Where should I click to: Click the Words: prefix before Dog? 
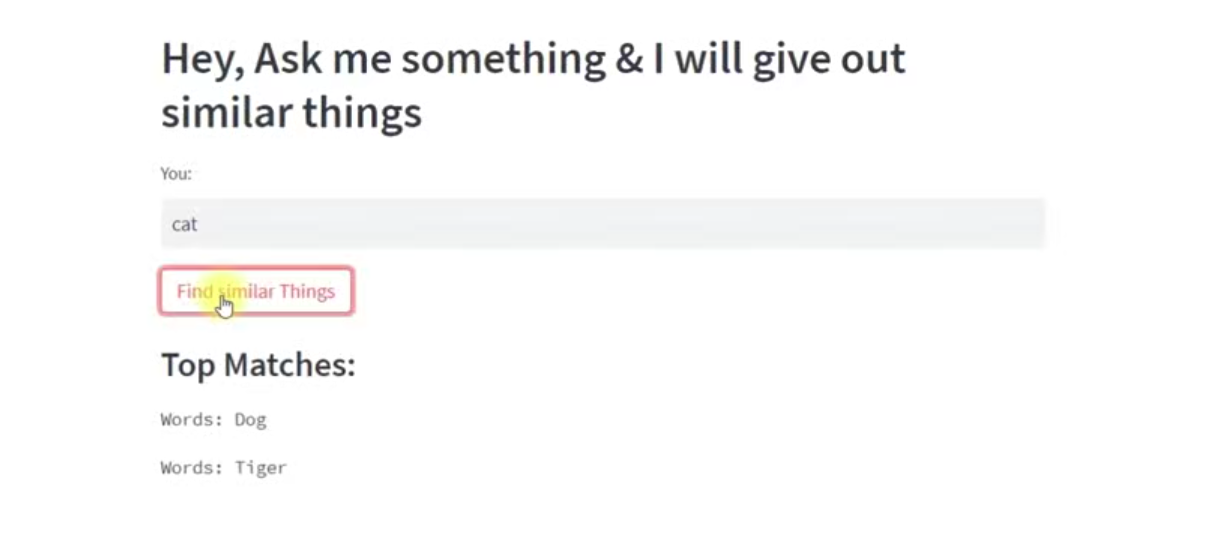(x=192, y=419)
